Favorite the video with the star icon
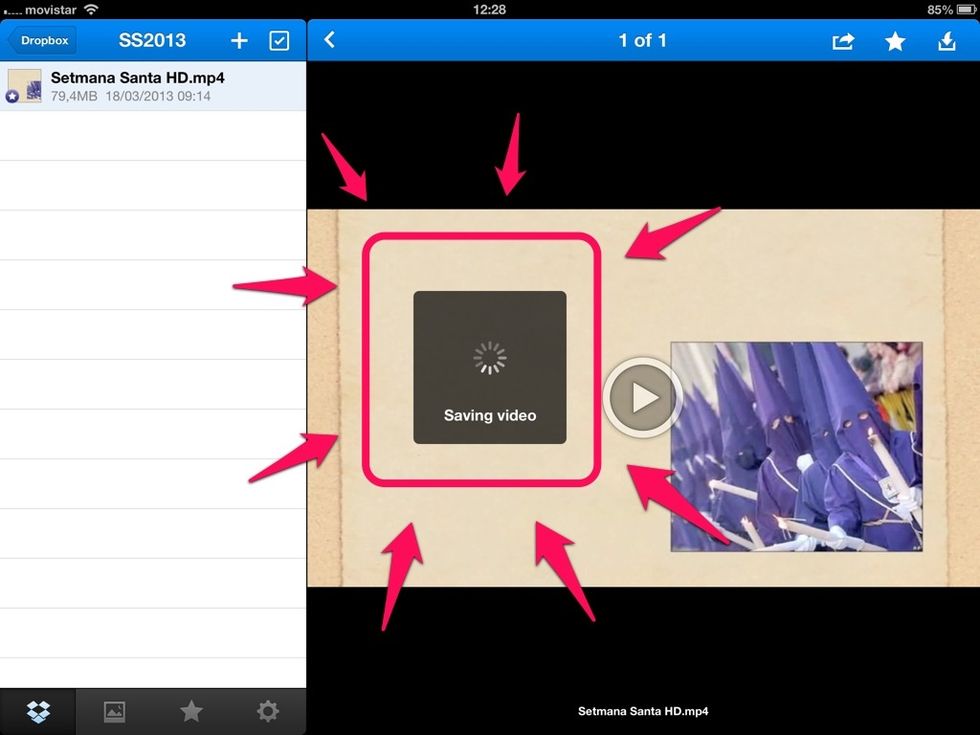980x735 pixels. [895, 41]
